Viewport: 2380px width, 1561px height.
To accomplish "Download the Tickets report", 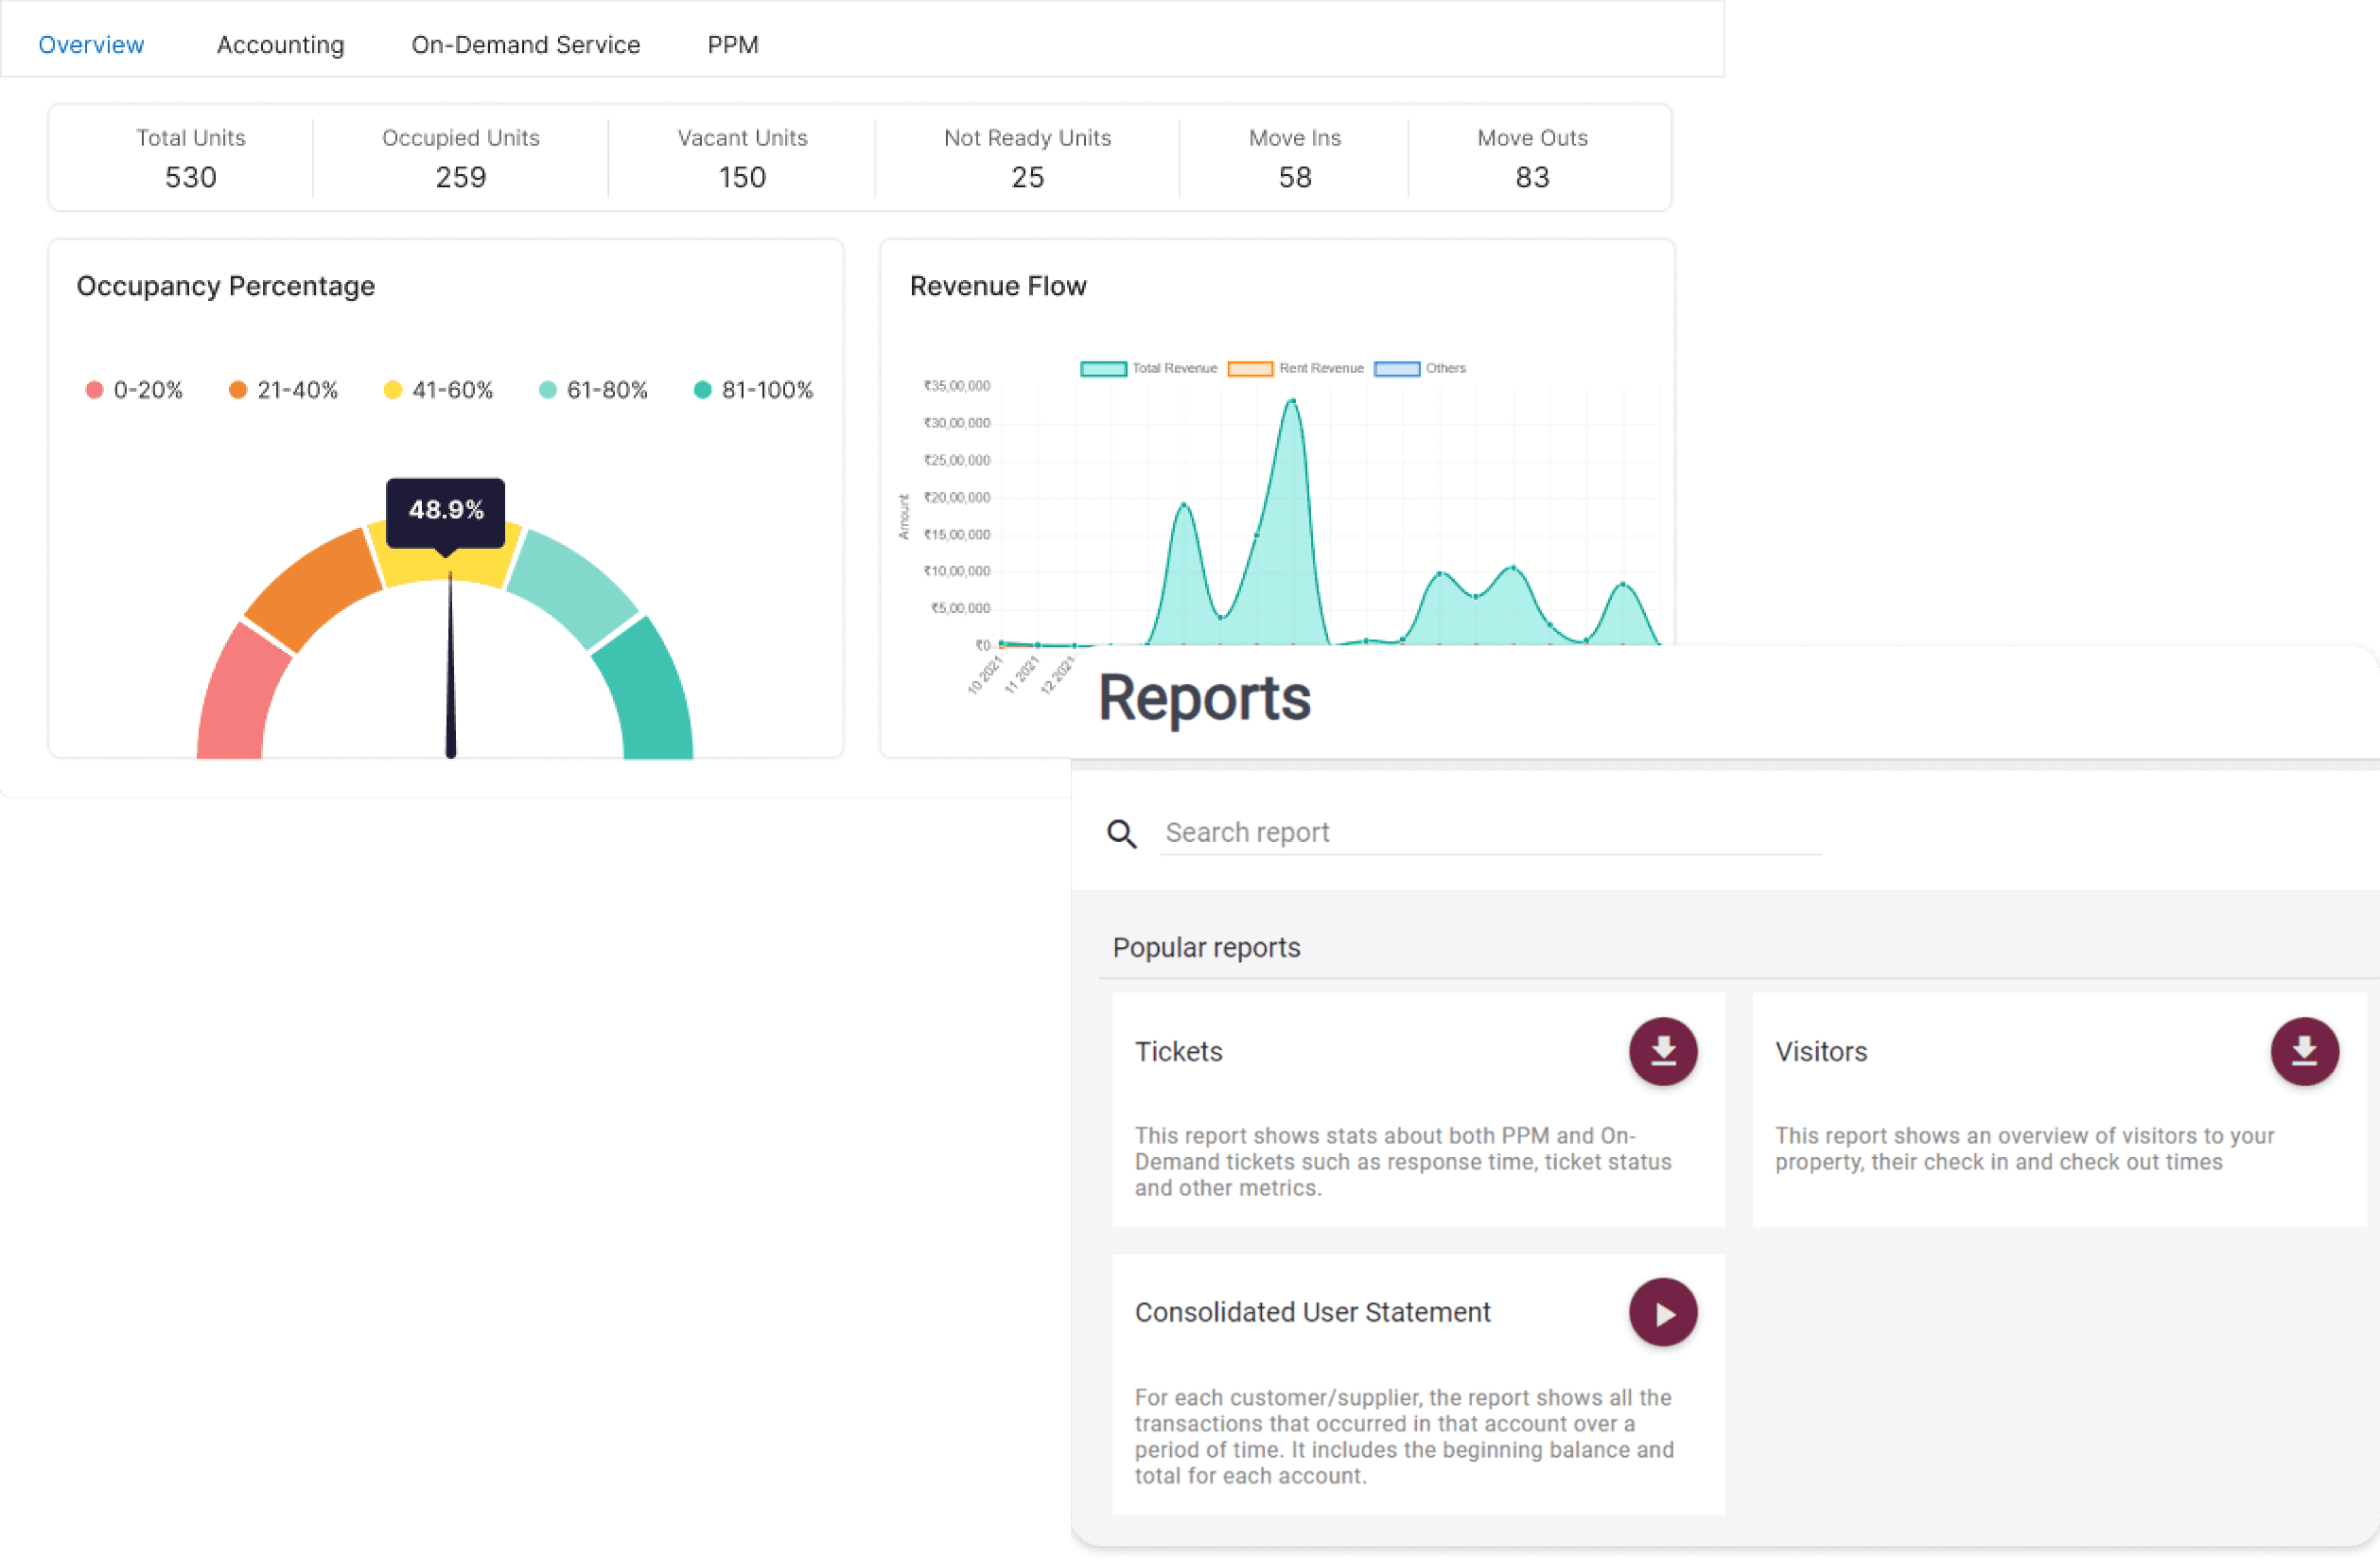I will [1662, 1051].
